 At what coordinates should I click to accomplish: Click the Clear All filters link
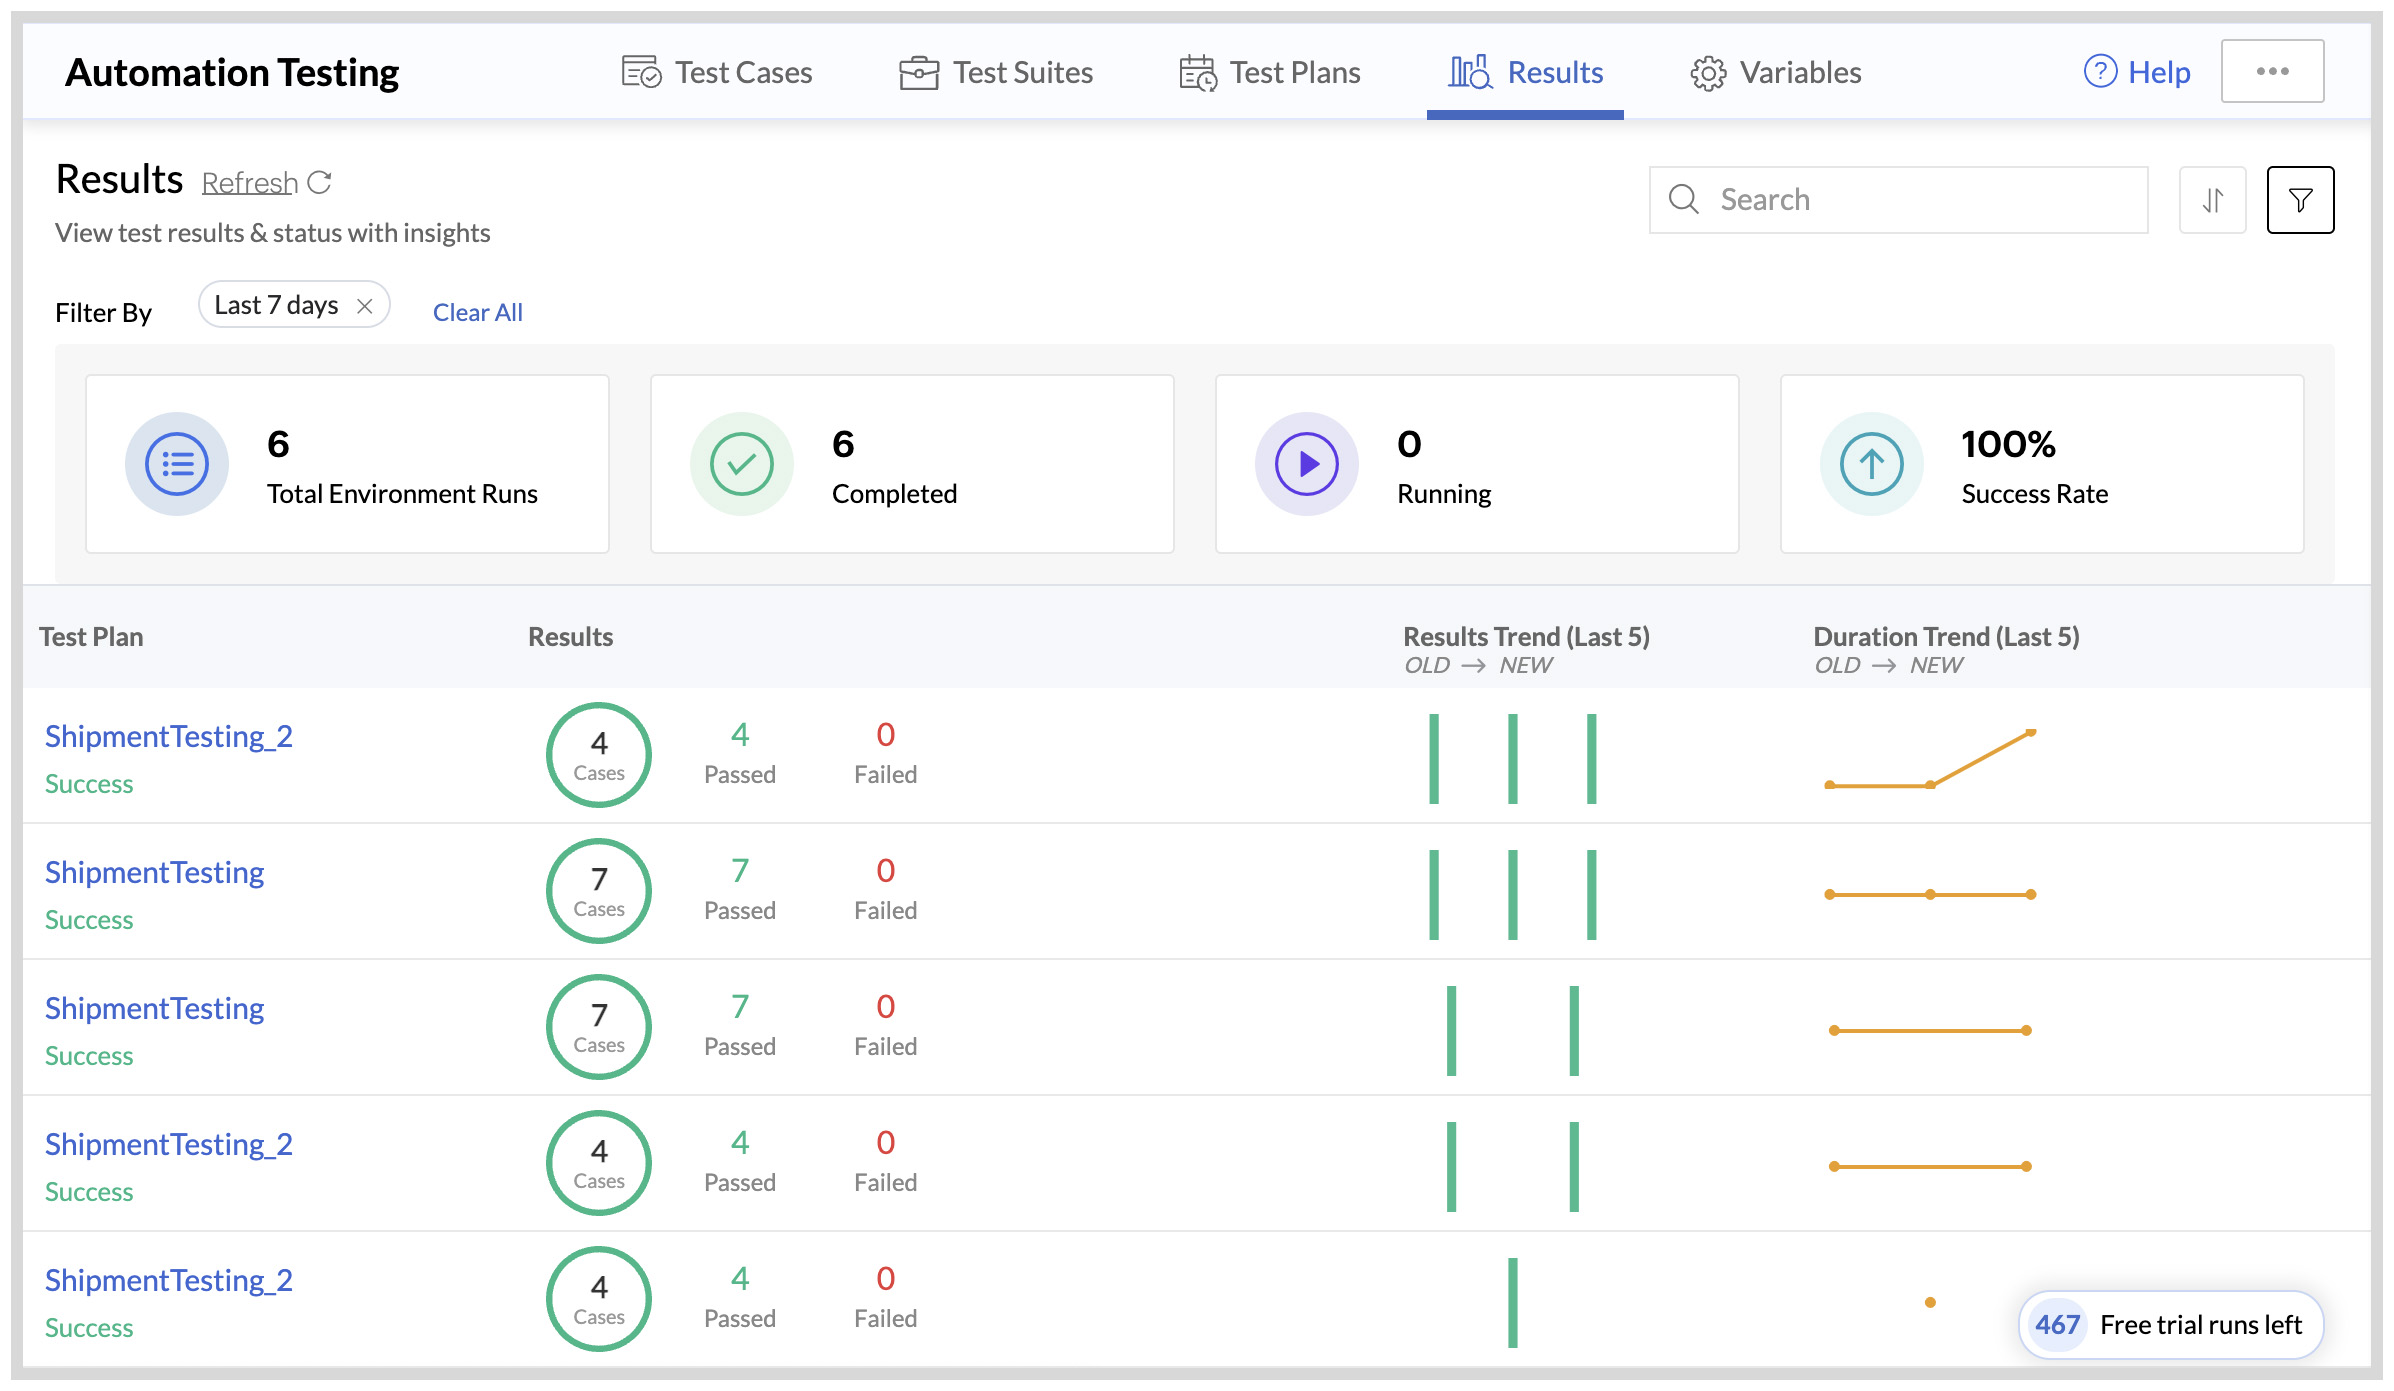tap(478, 312)
